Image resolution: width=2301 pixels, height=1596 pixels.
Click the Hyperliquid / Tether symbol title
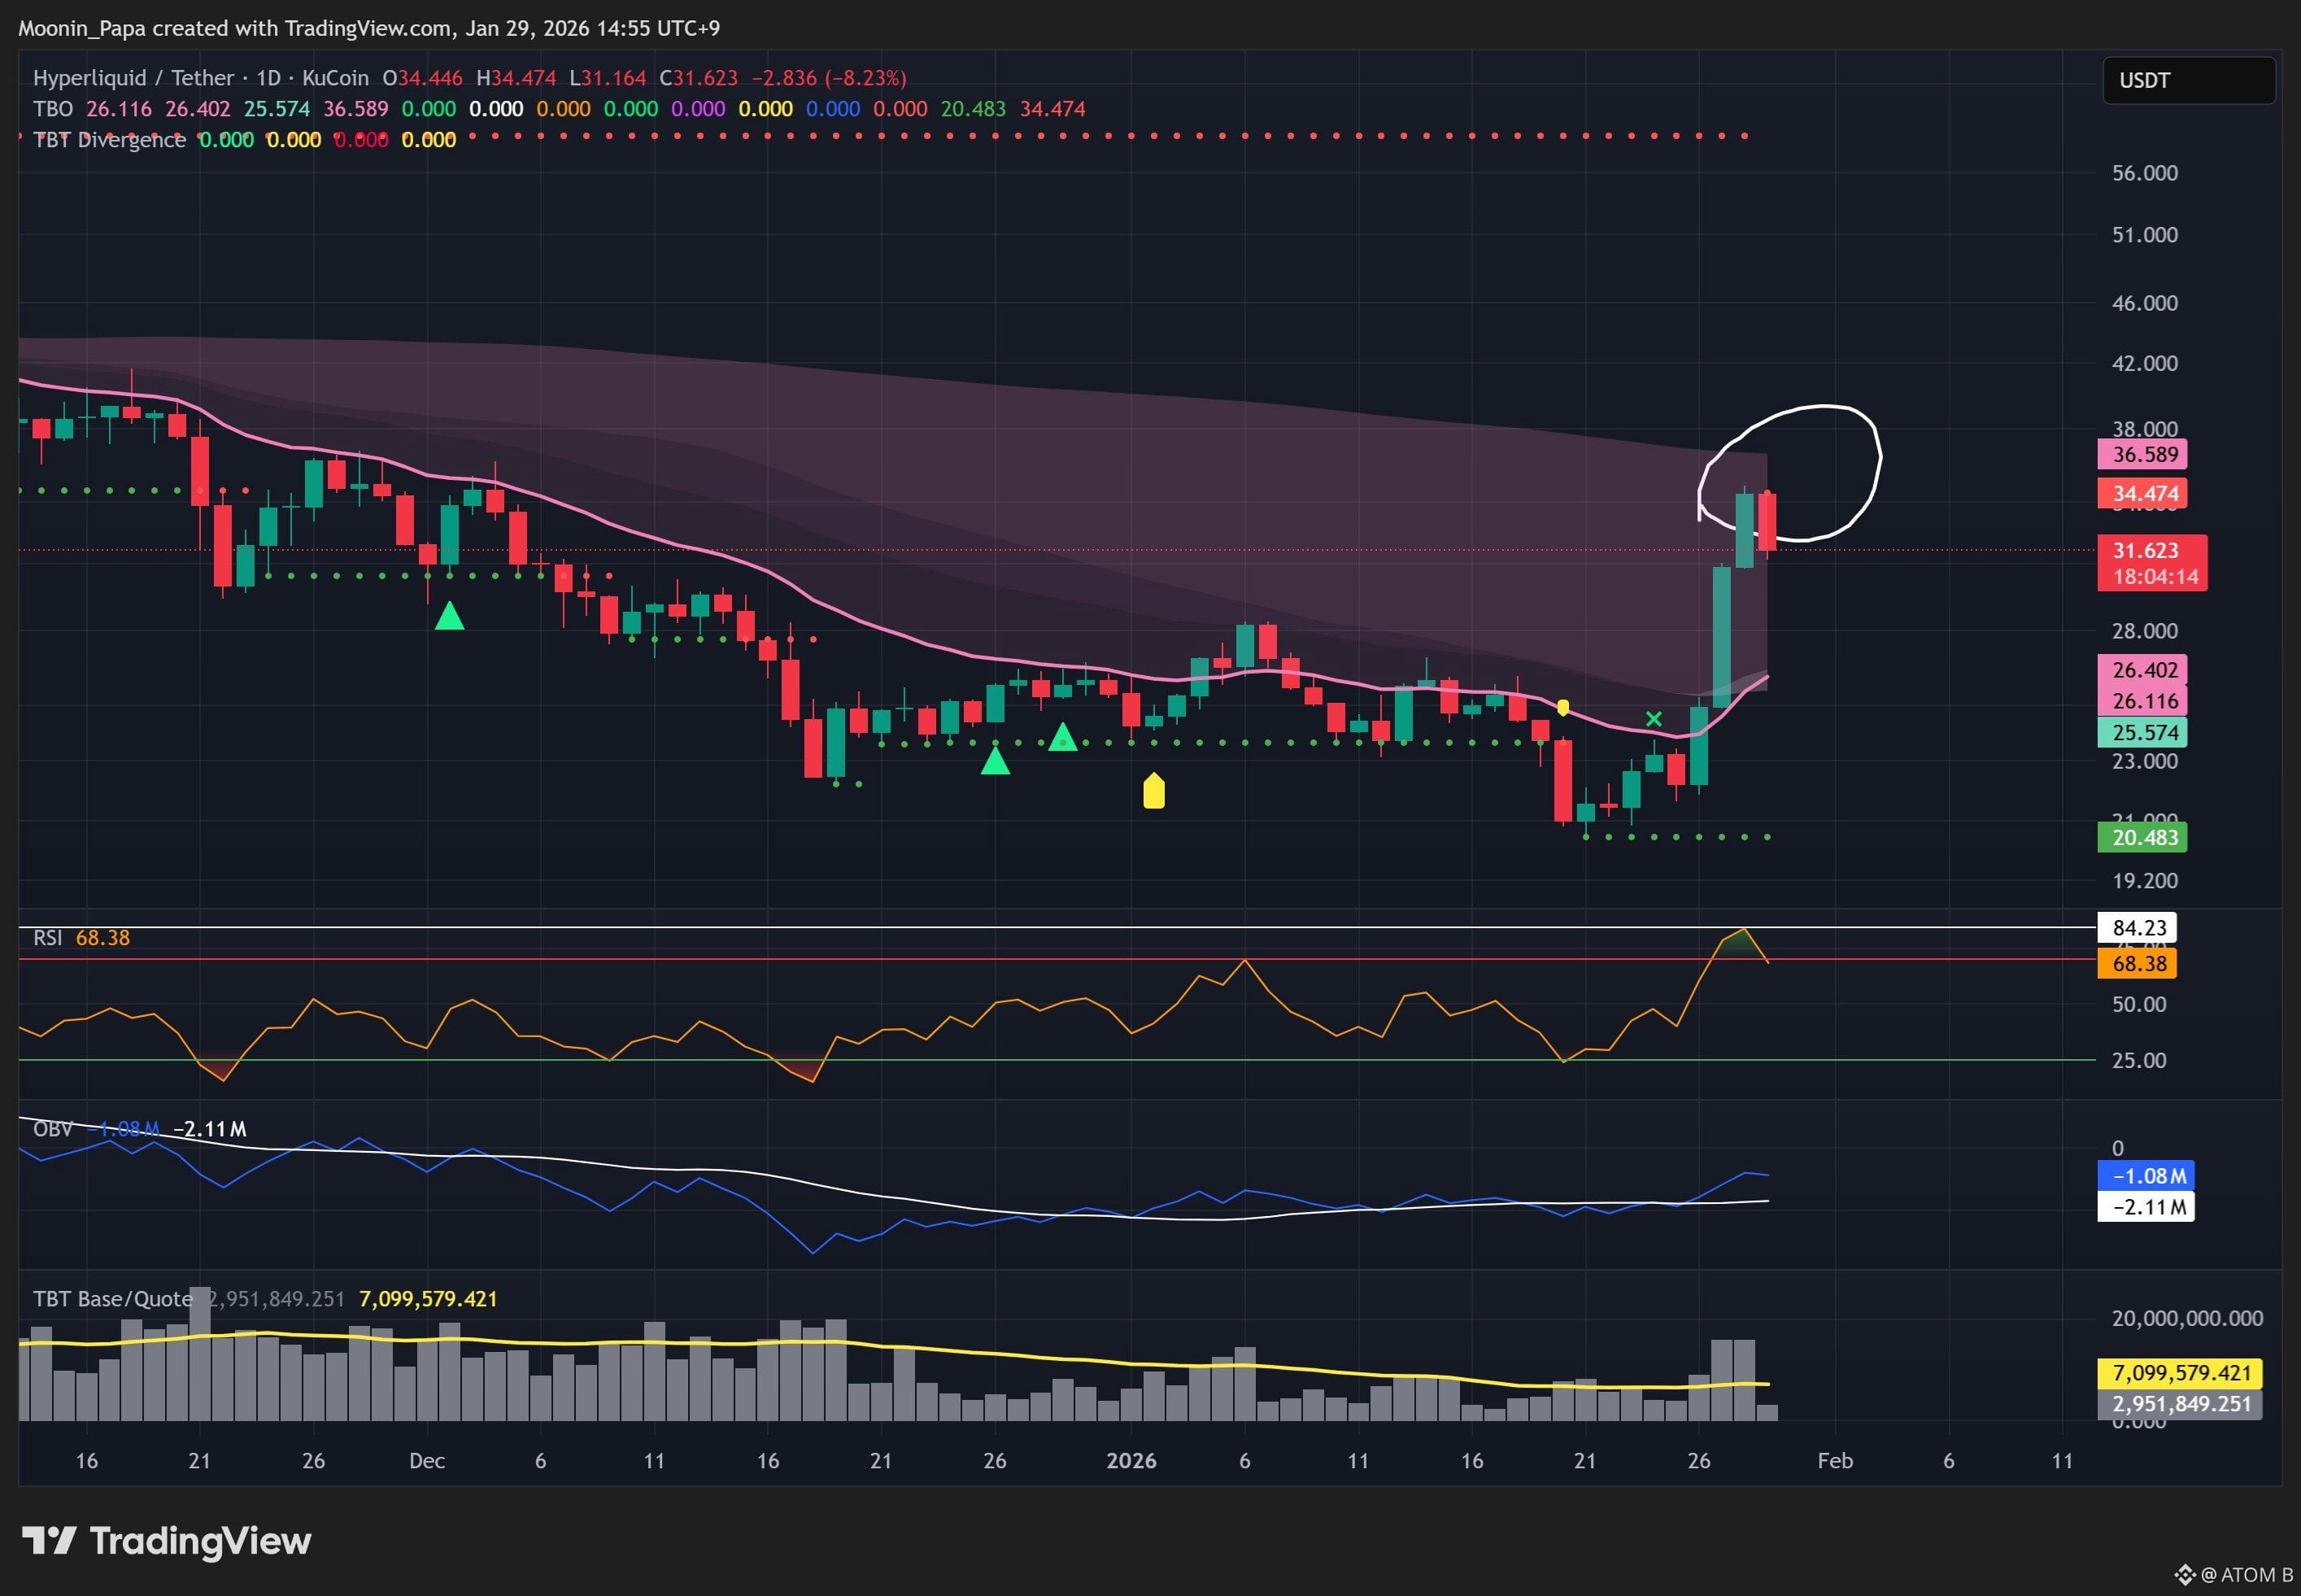pos(133,78)
